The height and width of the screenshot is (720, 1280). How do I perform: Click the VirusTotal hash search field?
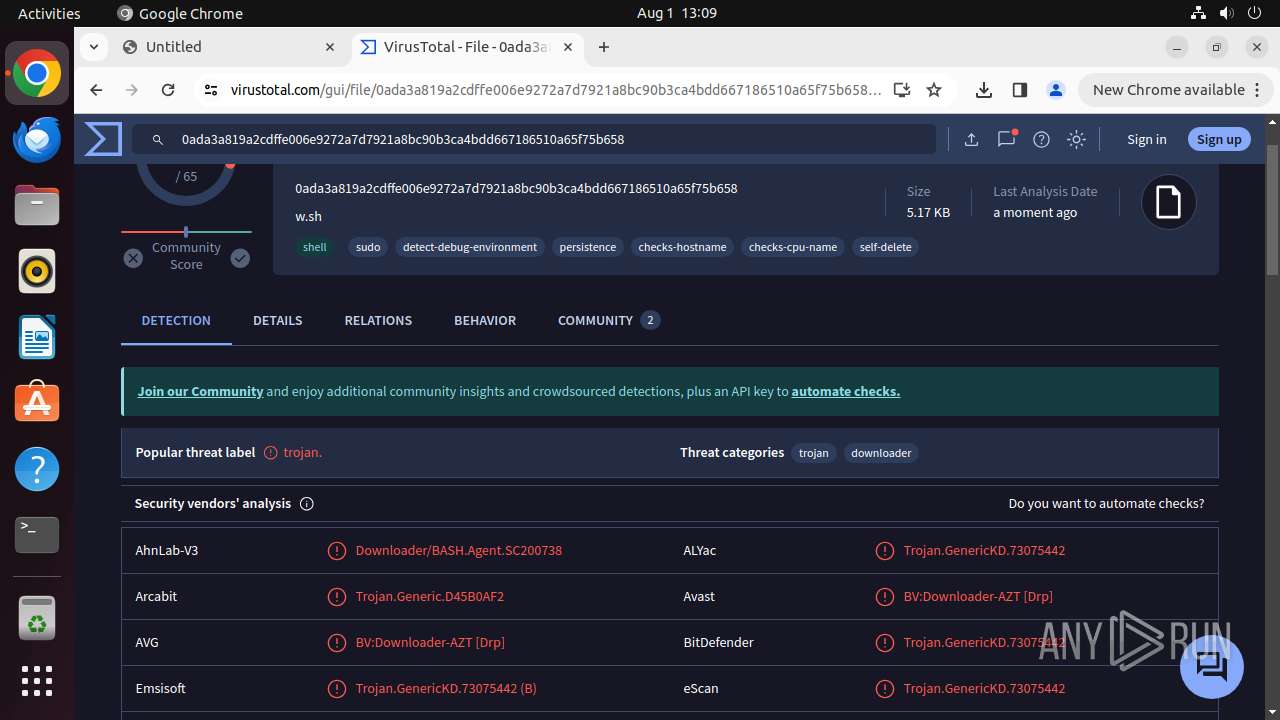tap(535, 140)
